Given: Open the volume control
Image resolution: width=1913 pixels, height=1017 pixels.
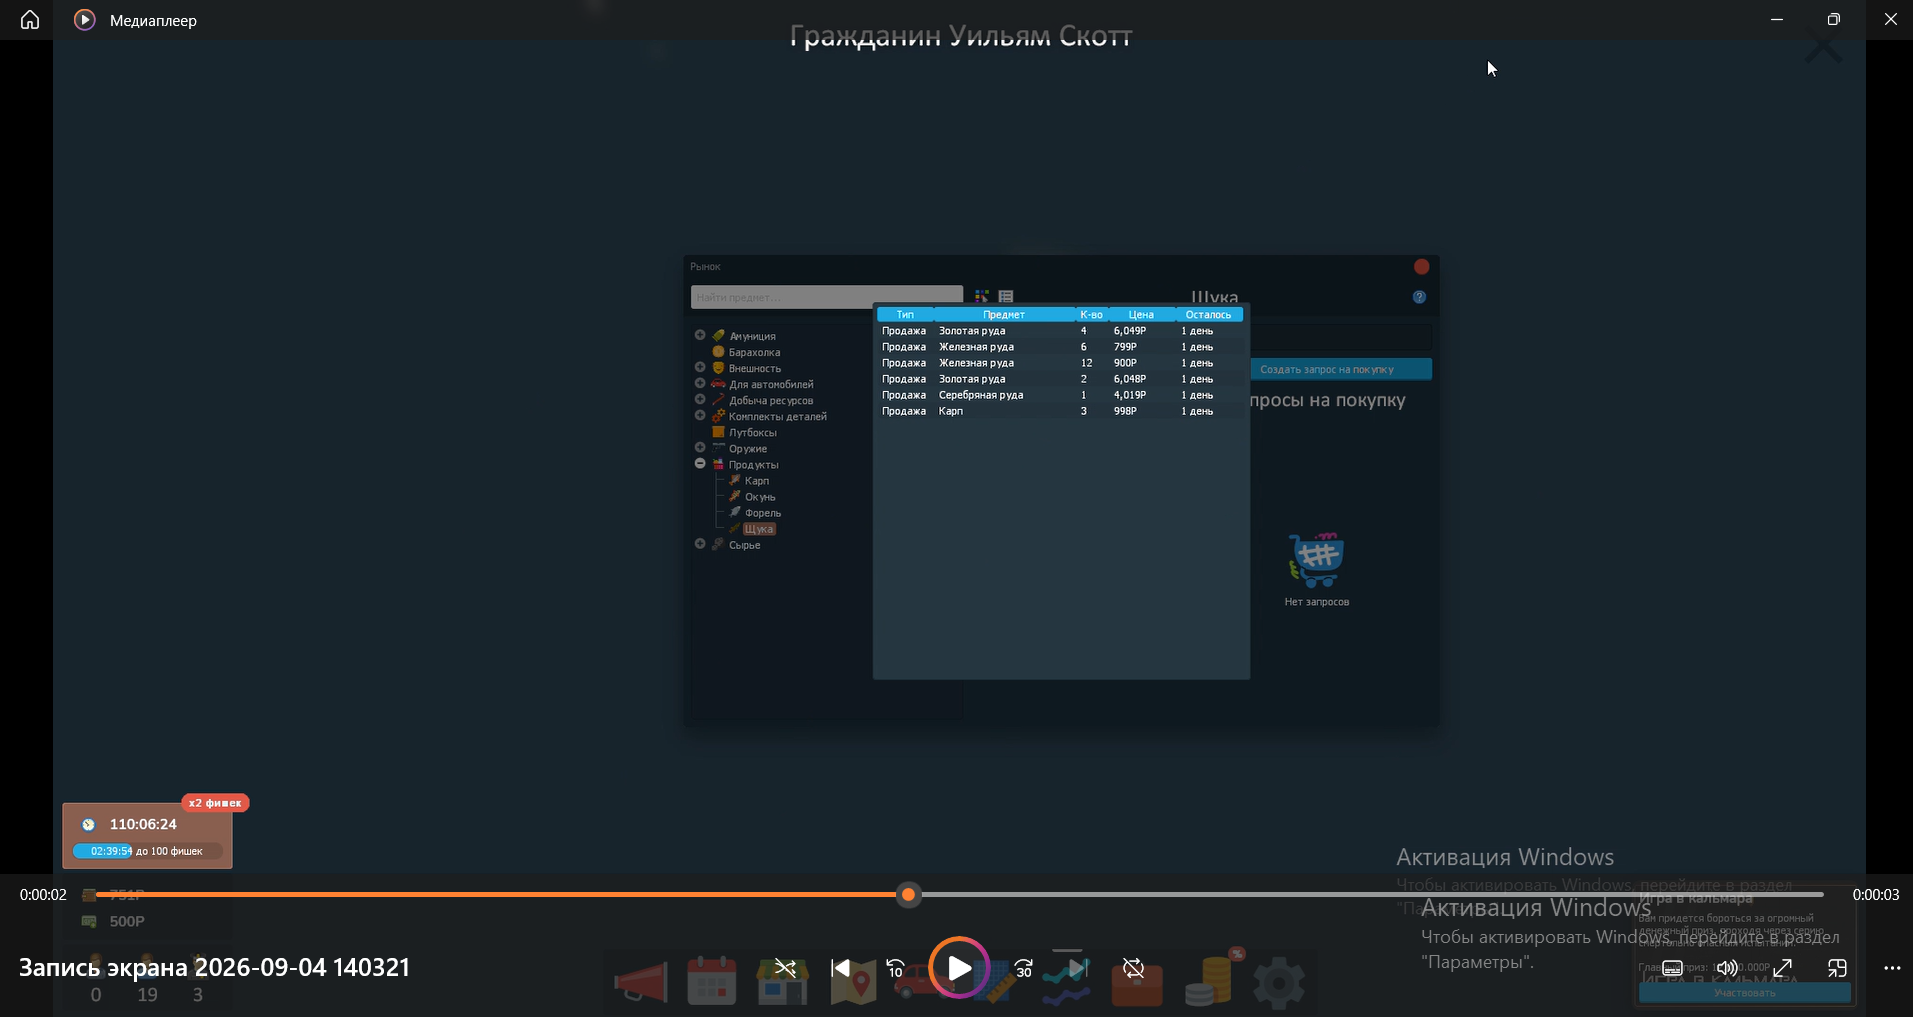Looking at the screenshot, I should tap(1727, 968).
